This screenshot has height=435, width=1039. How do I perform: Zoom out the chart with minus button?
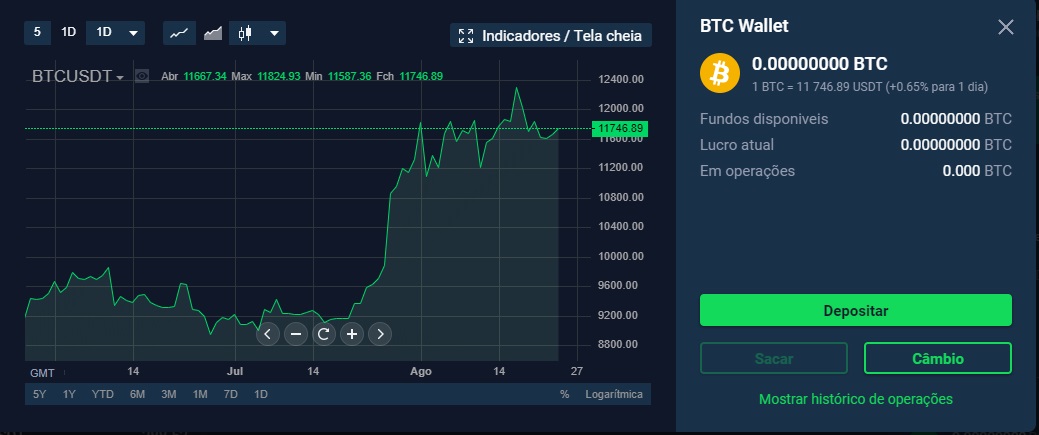click(295, 334)
